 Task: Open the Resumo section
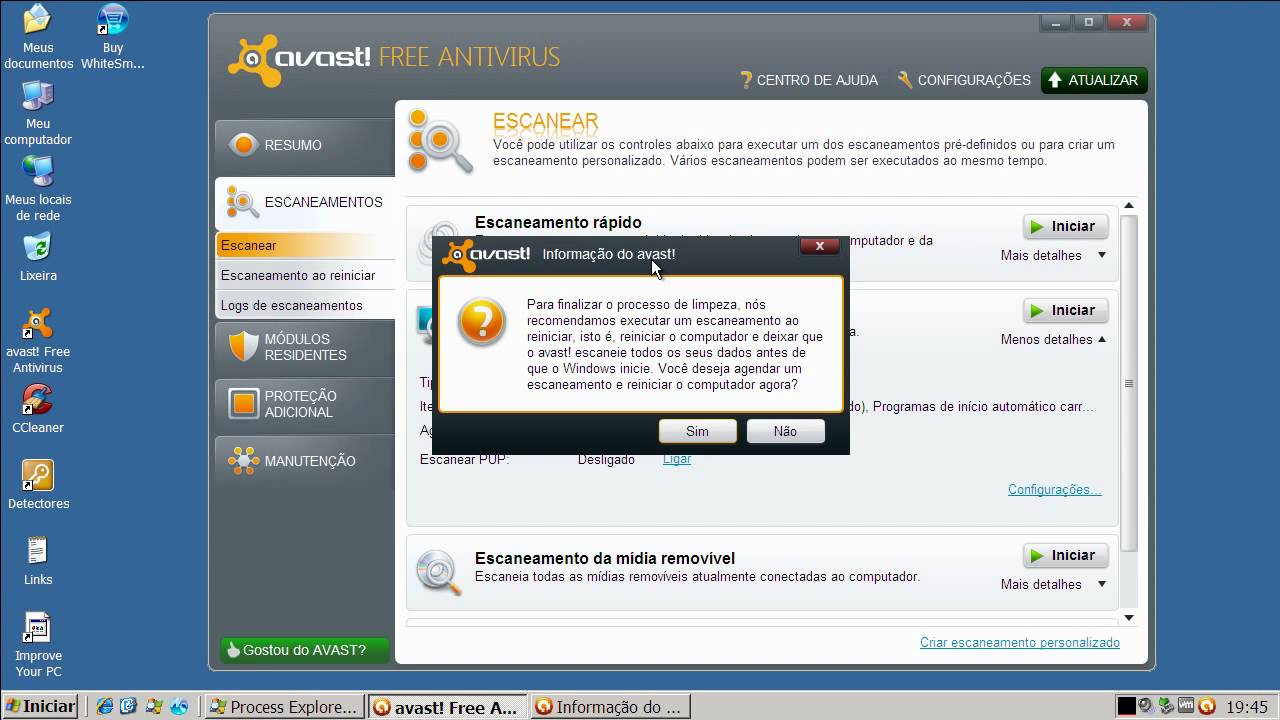305,145
